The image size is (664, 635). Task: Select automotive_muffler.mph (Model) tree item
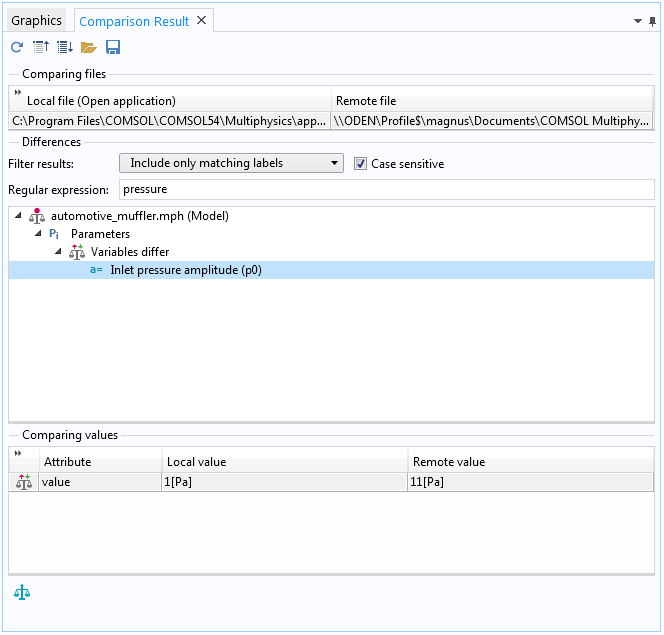140,216
